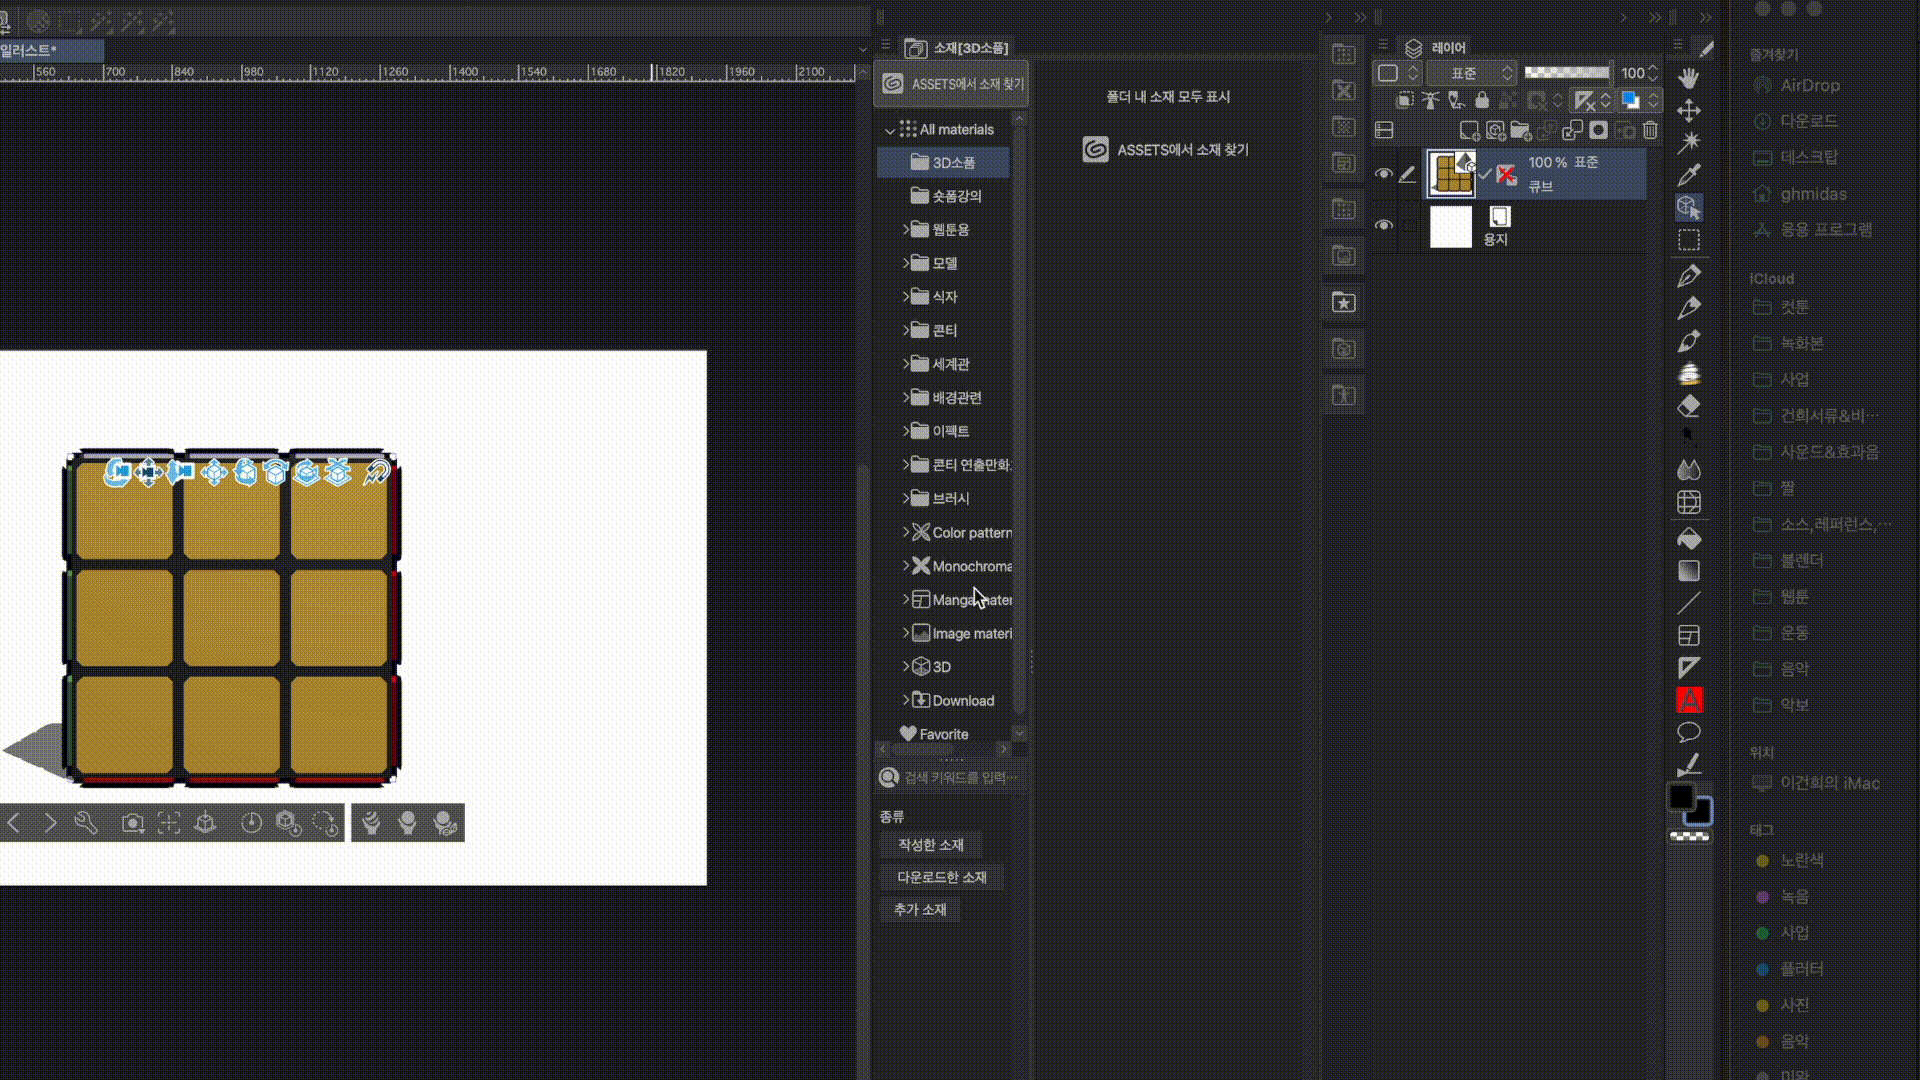Select the Text tool icon
The image size is (1920, 1080).
(1689, 700)
